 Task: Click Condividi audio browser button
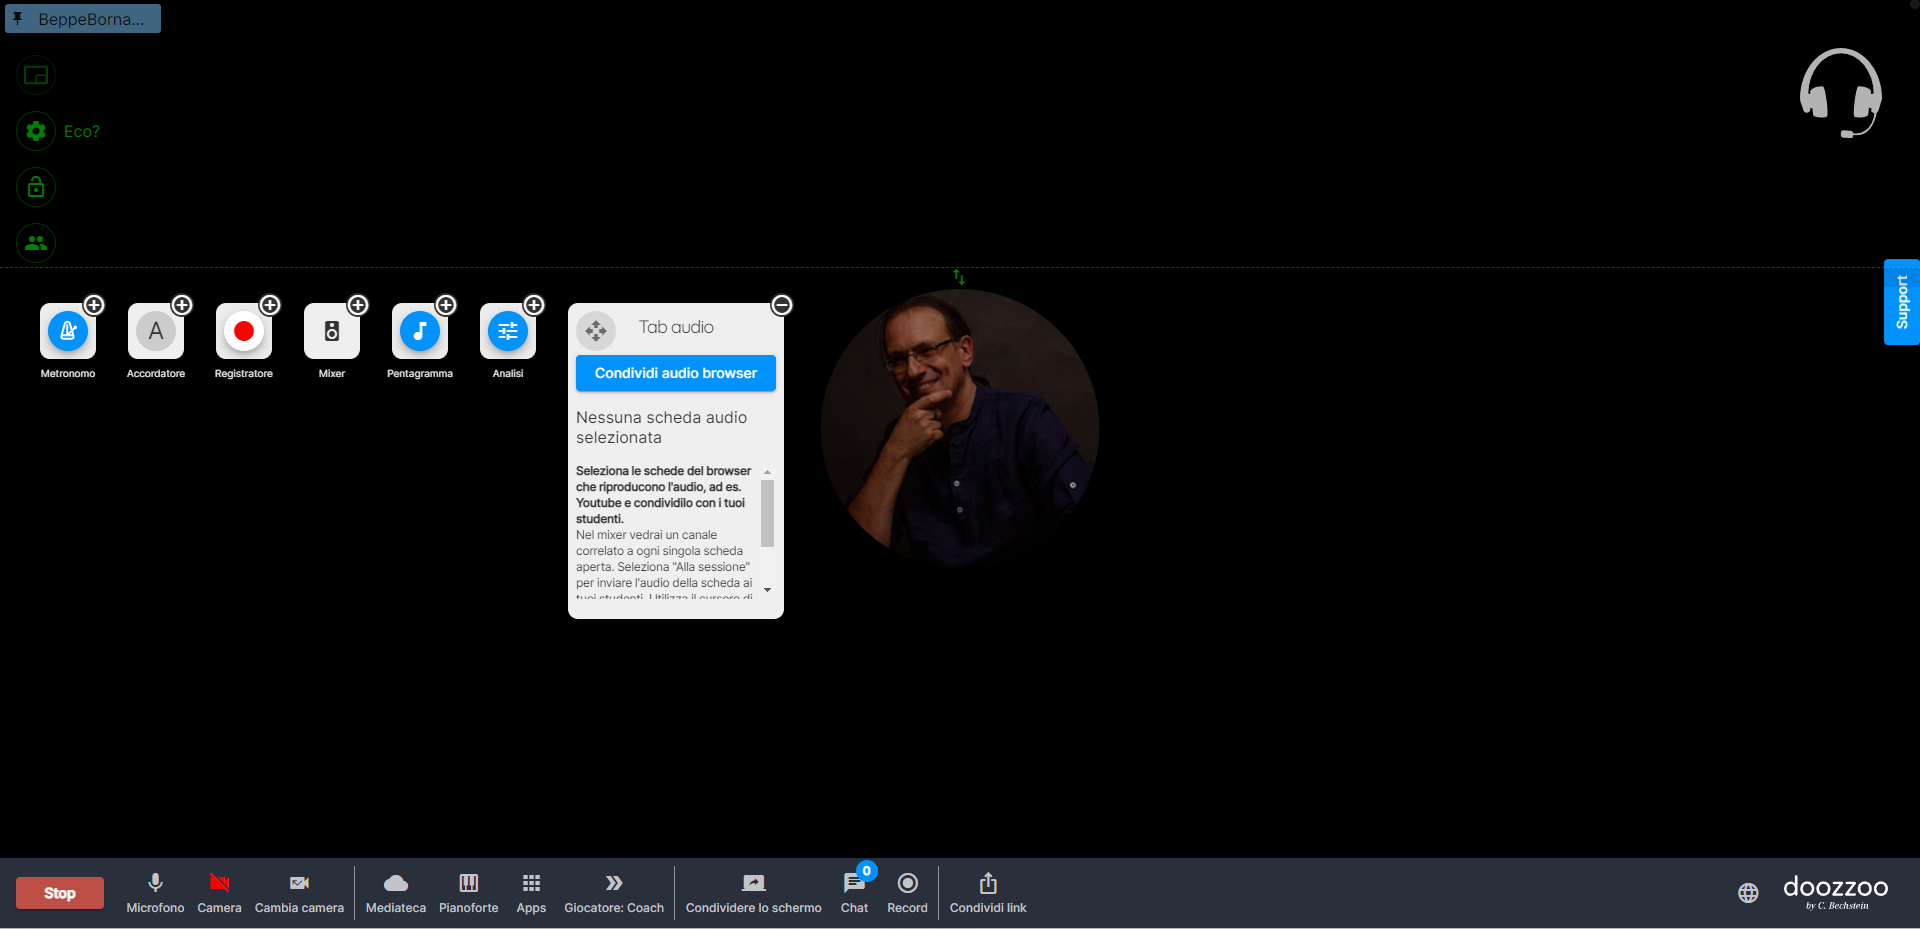click(x=676, y=373)
